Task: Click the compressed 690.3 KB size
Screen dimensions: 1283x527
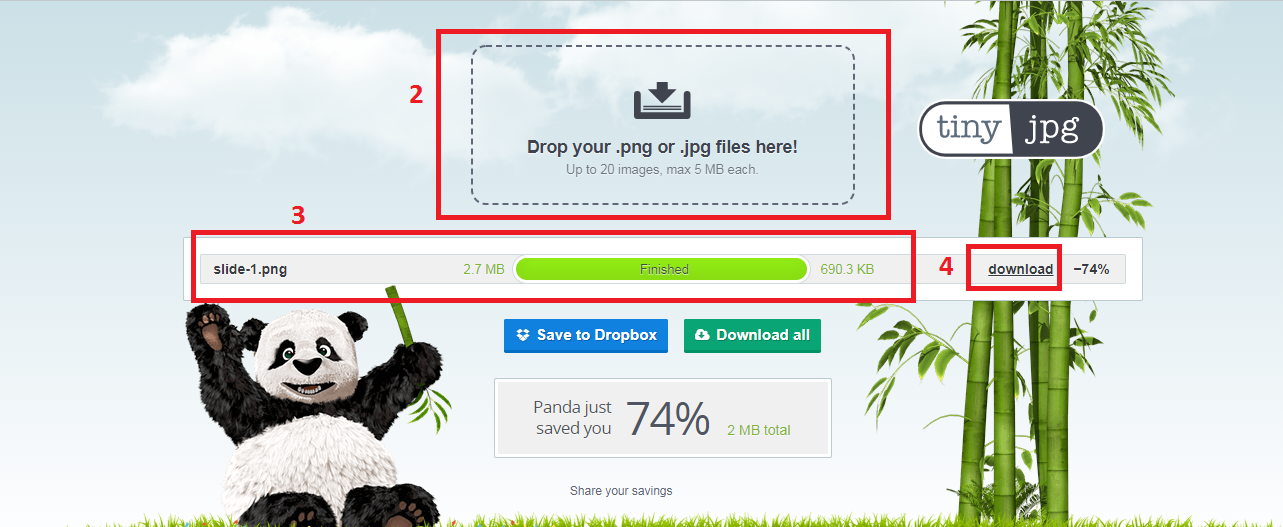Action: (x=847, y=269)
